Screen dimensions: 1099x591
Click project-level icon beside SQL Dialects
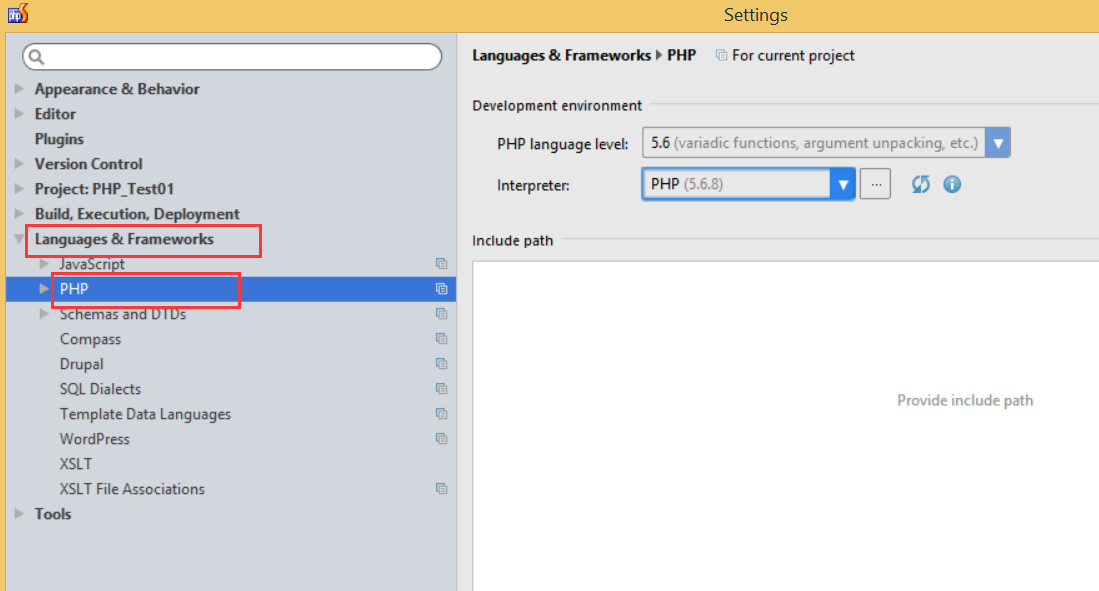click(x=441, y=389)
